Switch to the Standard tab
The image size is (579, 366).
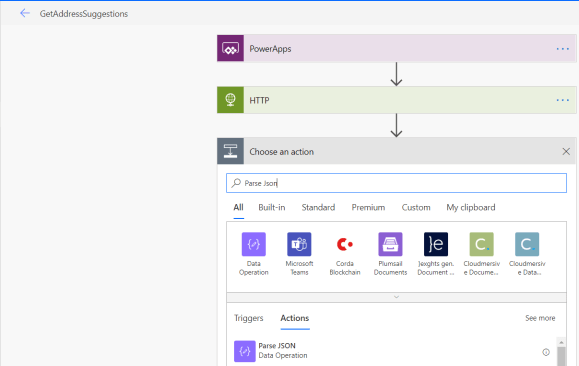tap(318, 208)
